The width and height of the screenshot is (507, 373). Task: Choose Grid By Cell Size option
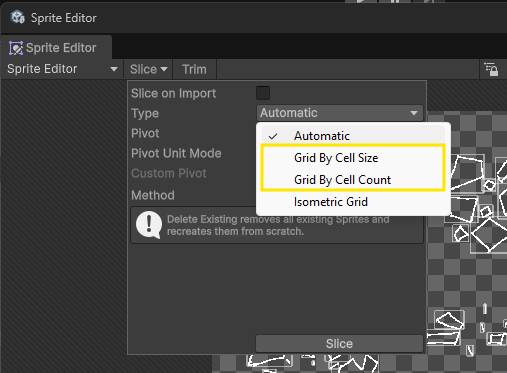coord(353,158)
